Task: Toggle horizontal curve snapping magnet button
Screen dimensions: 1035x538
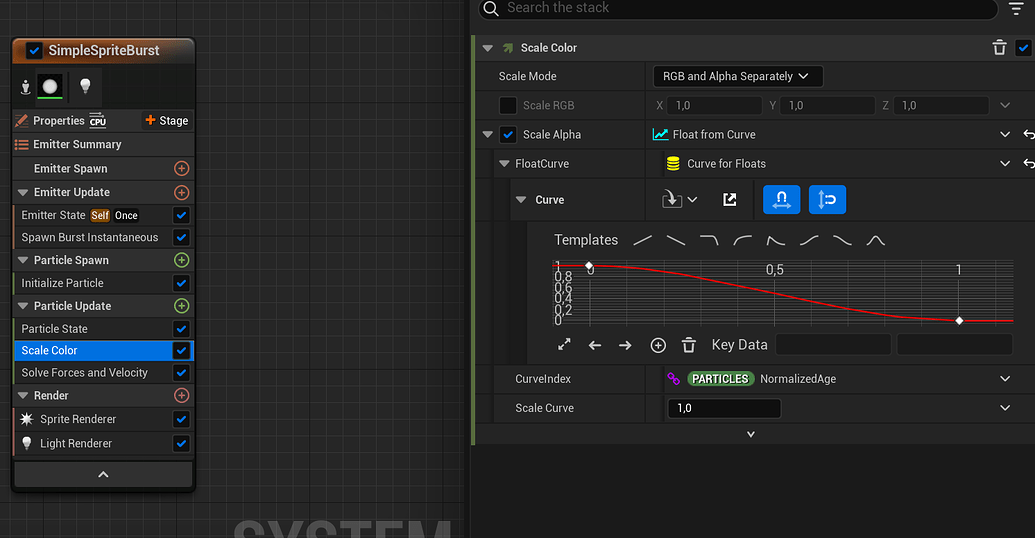Action: (781, 200)
